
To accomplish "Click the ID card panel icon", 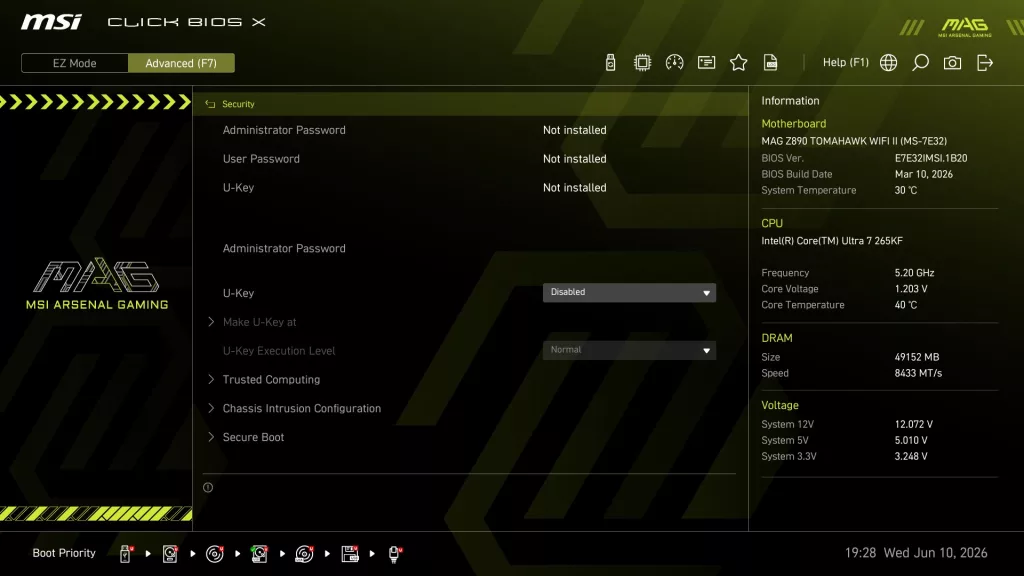I will coord(707,63).
